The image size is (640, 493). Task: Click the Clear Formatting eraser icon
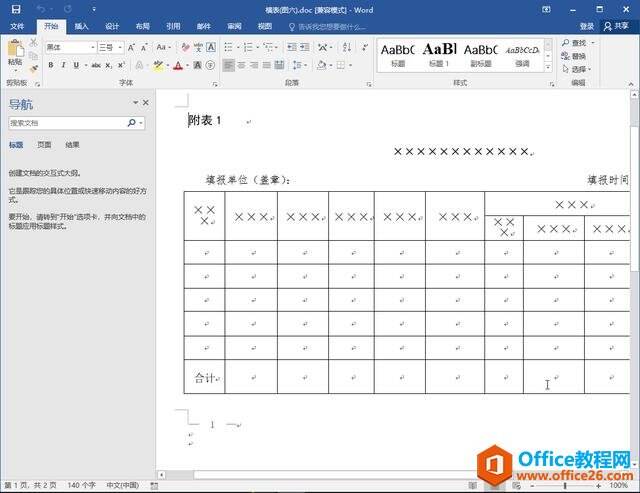click(185, 47)
